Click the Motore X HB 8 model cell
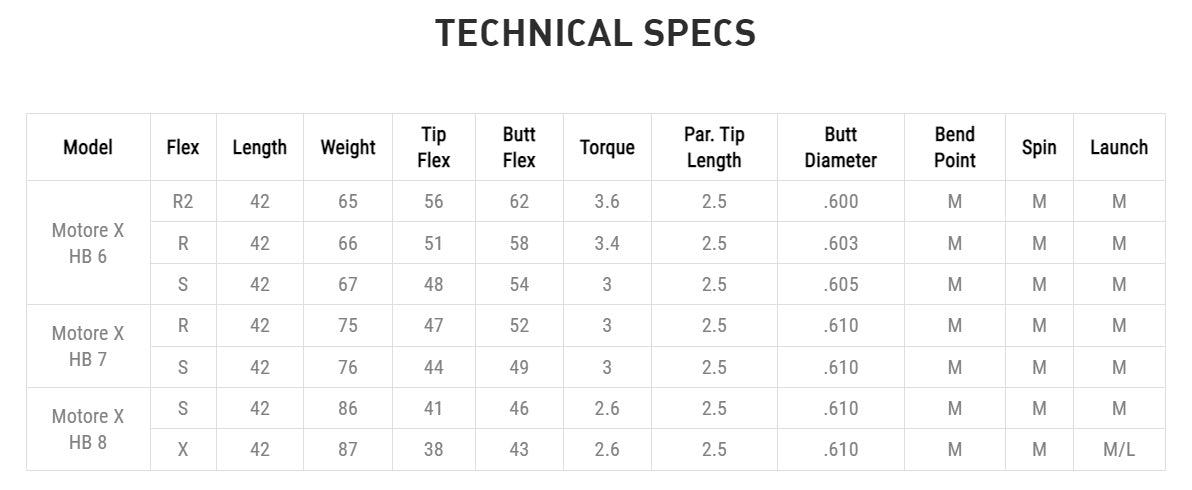 pyautogui.click(x=88, y=429)
